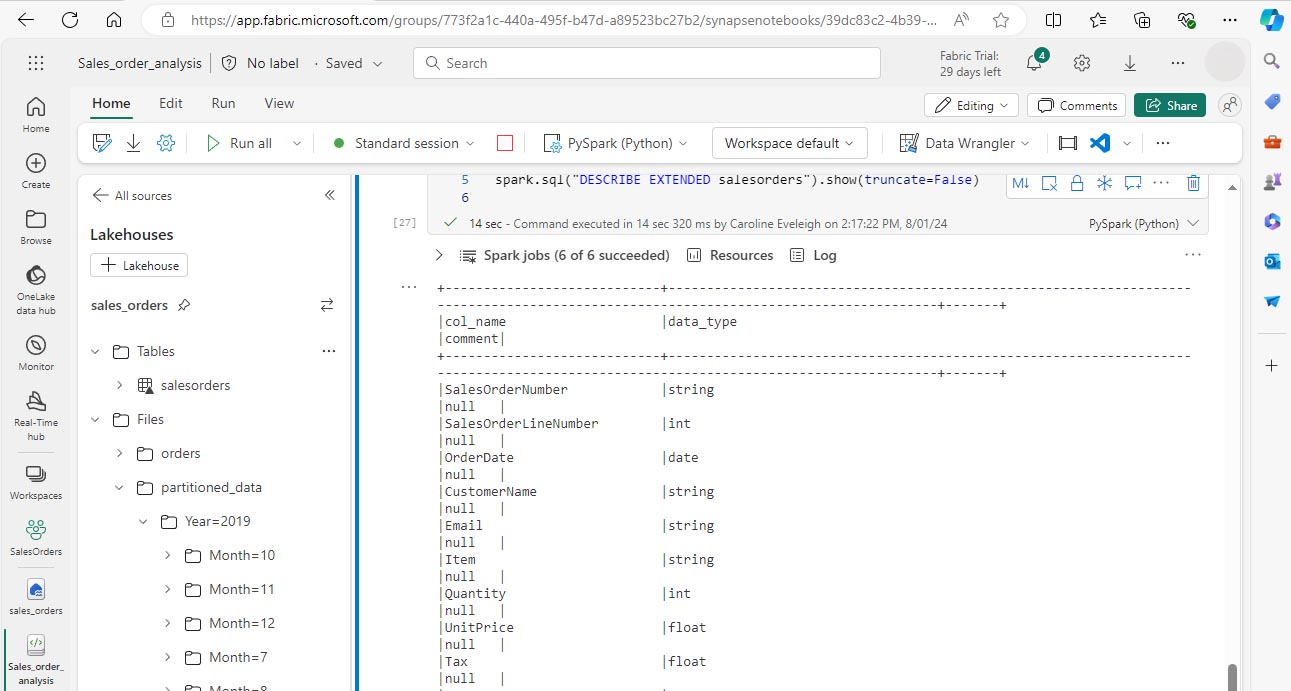Click the download icon in header

[x=1130, y=63]
